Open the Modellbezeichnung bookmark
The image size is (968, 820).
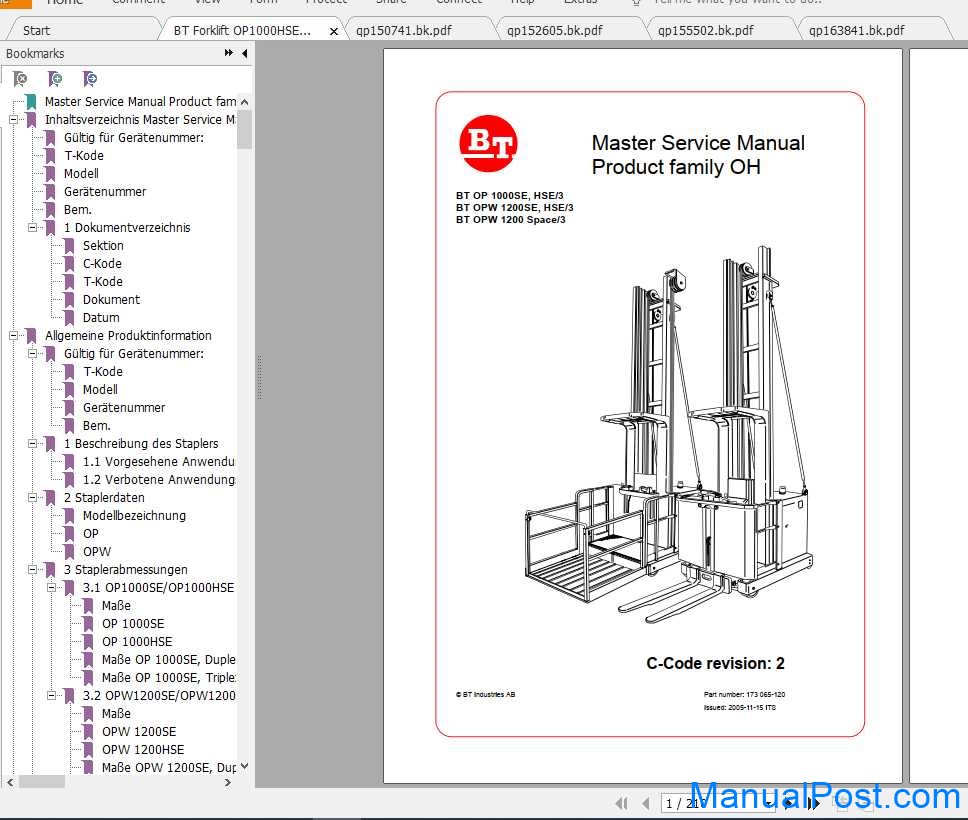coord(134,516)
